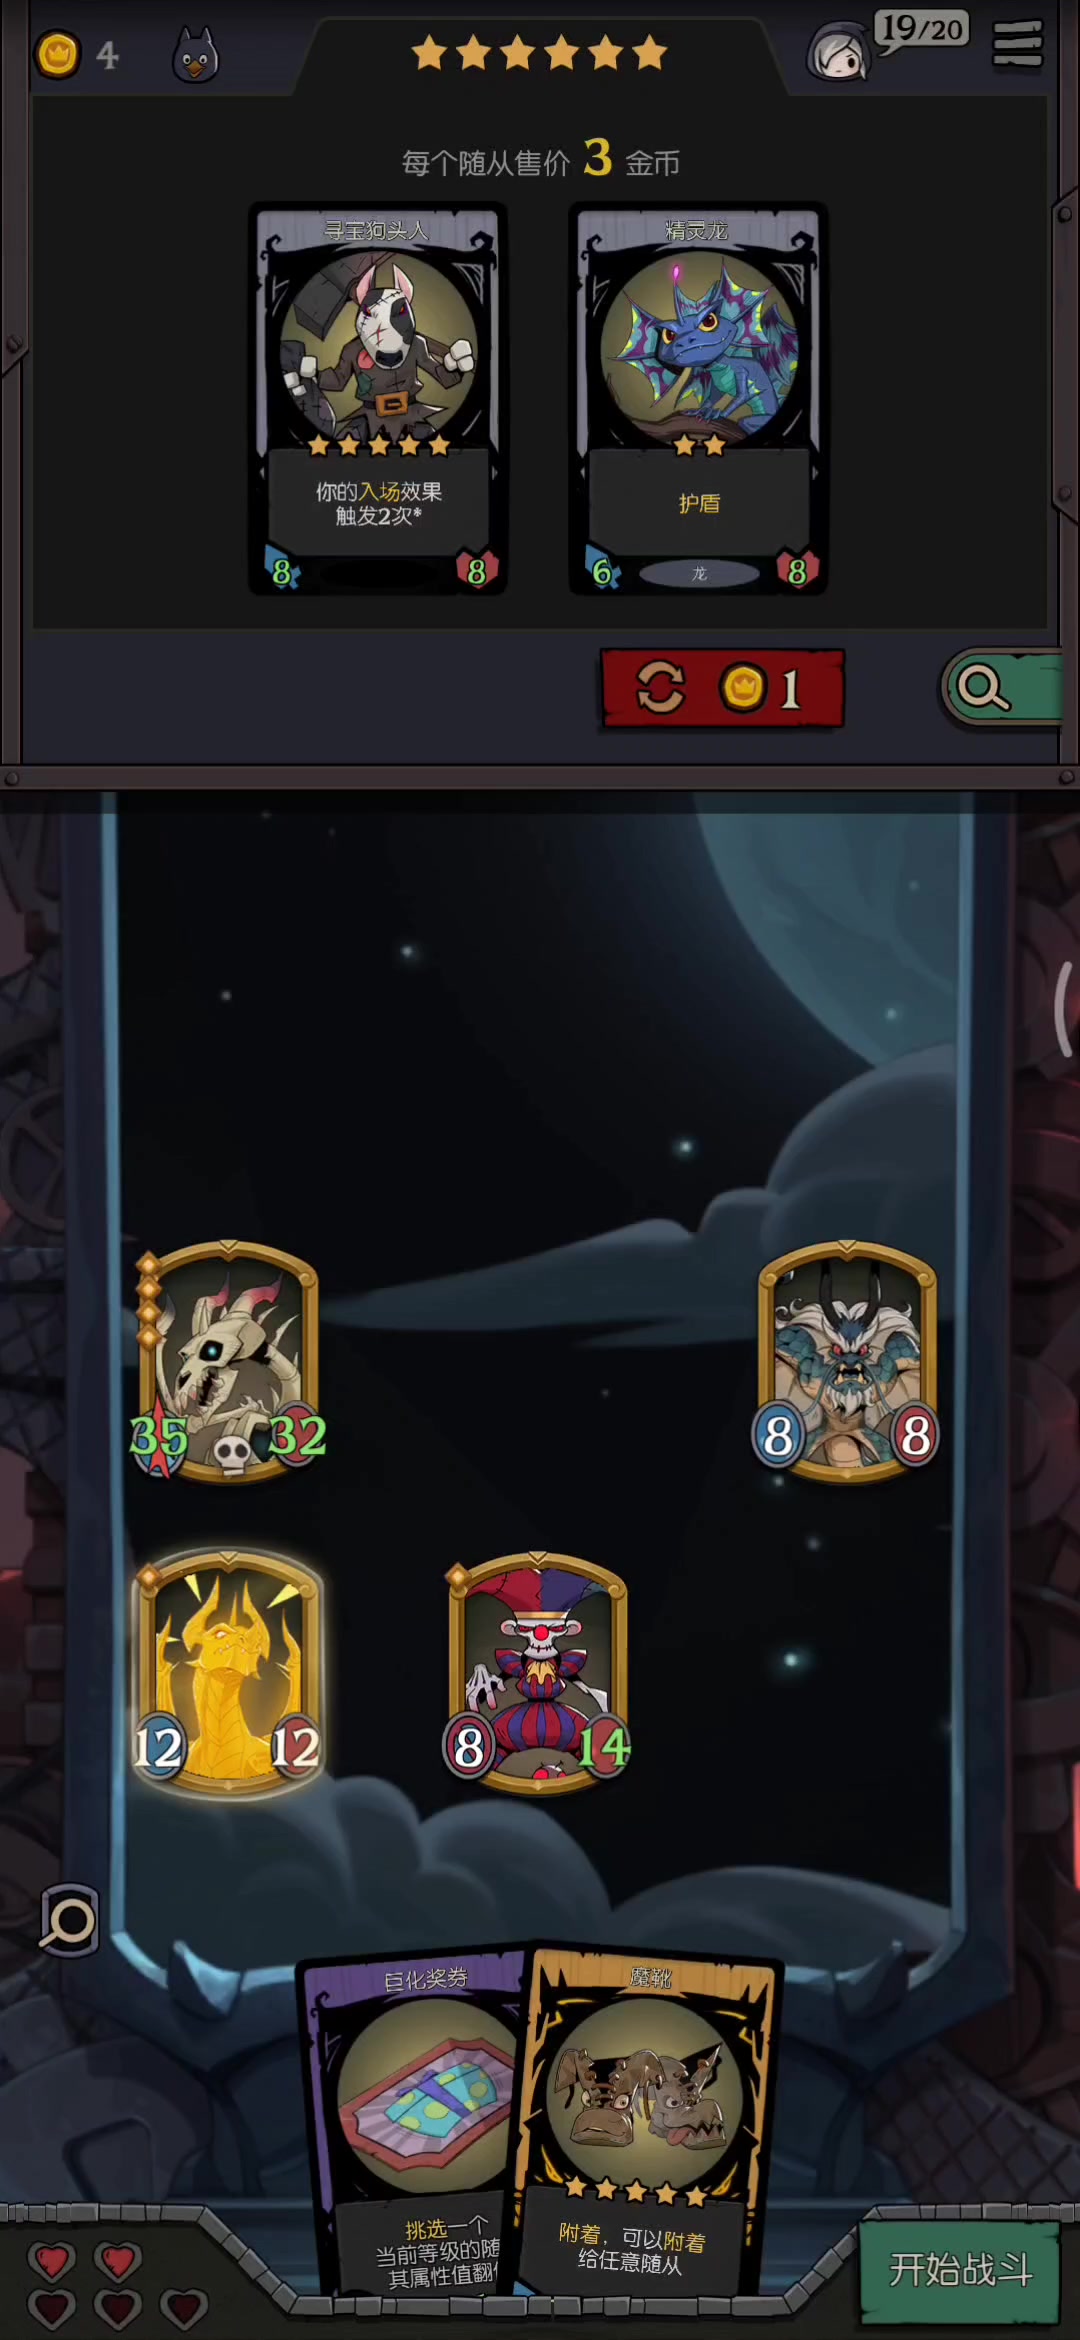
Task: Select the skeletal dragon 35/32 minion
Action: click(229, 1361)
